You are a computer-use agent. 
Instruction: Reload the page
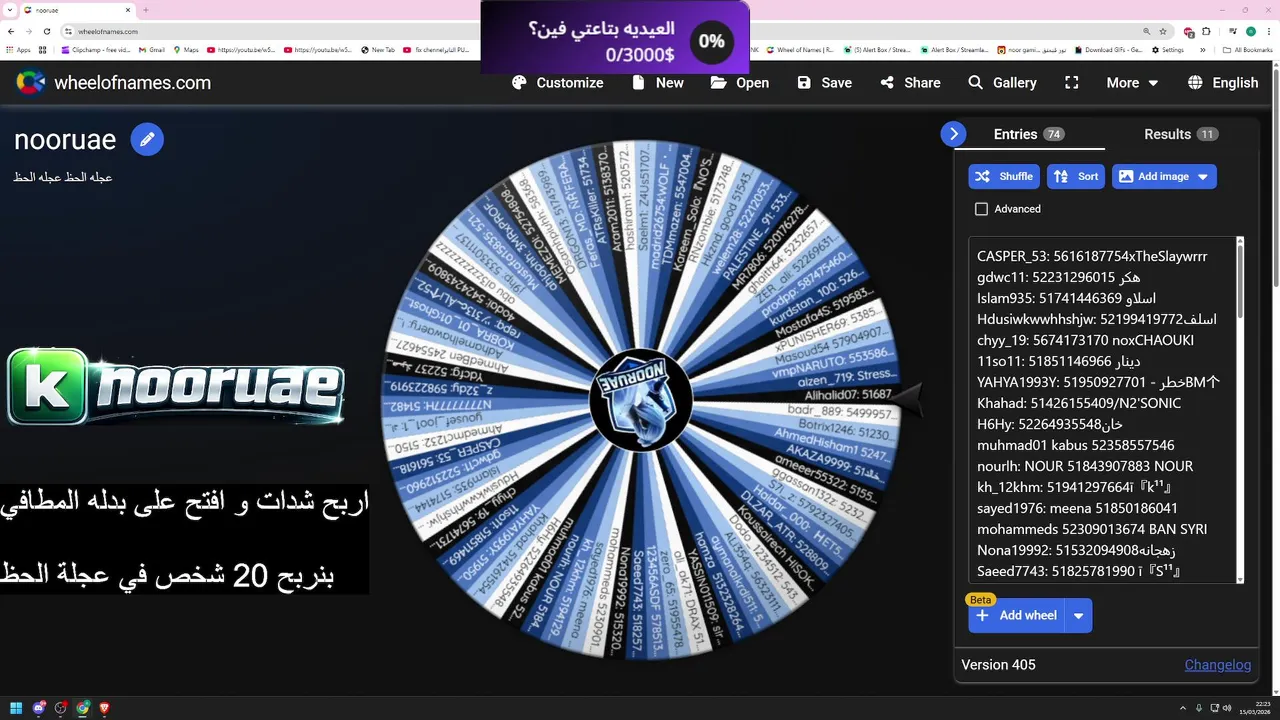46,31
